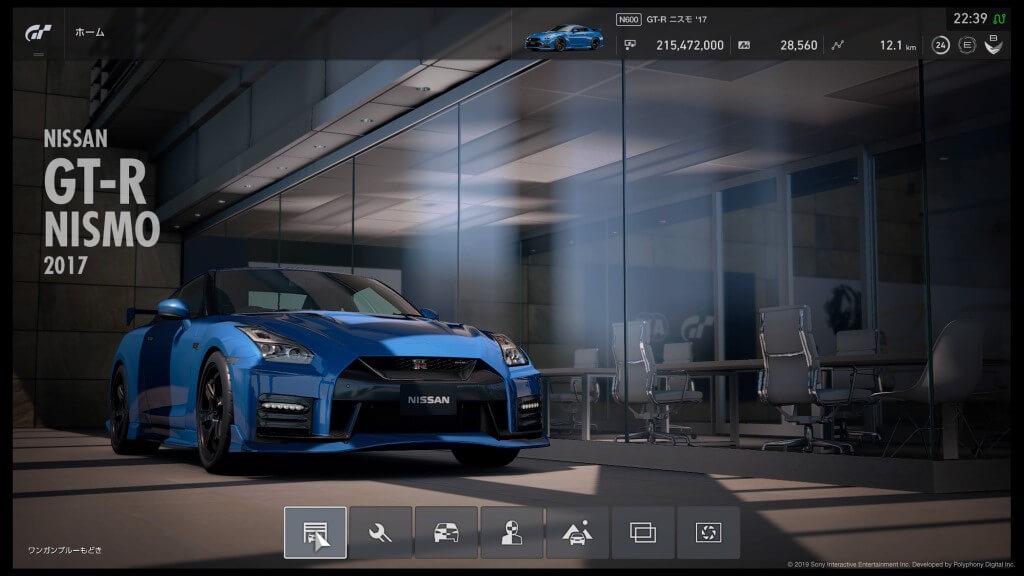Click the sportsmanship rating E badge
Screen dimensions: 1024x576
[967, 45]
